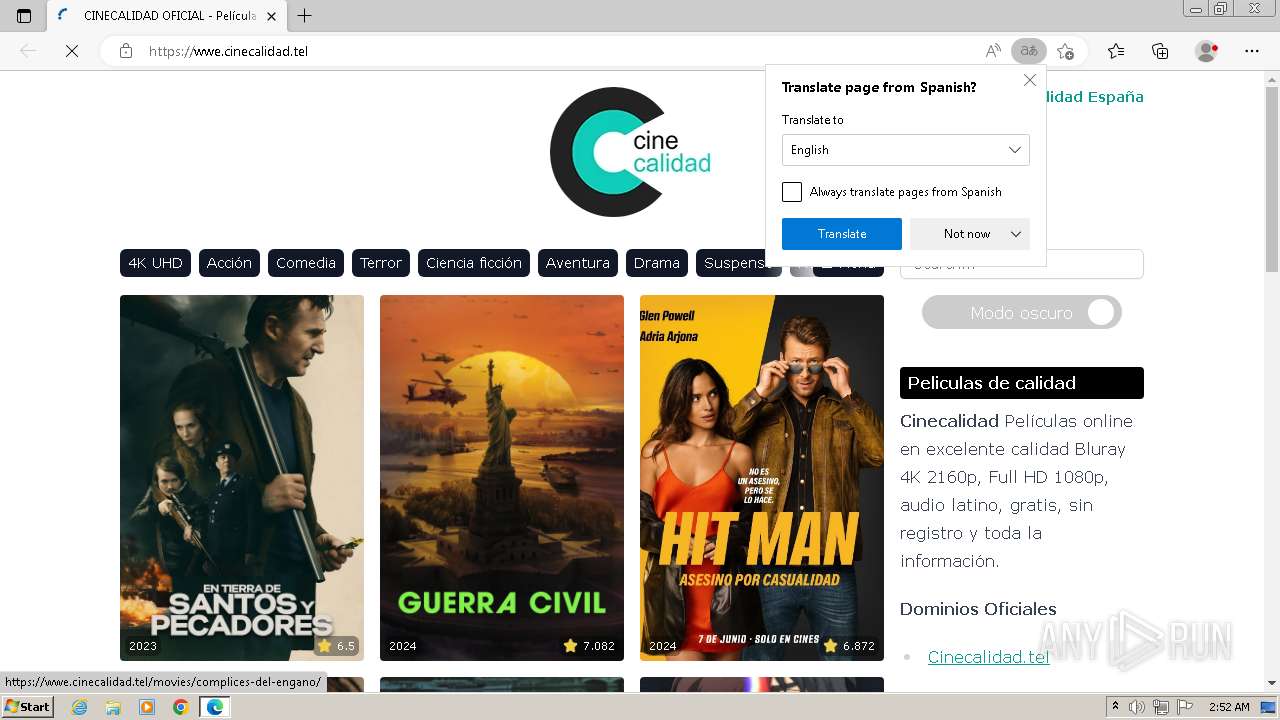Viewport: 1280px width, 720px height.
Task: Click the address bar URL
Action: (x=228, y=51)
